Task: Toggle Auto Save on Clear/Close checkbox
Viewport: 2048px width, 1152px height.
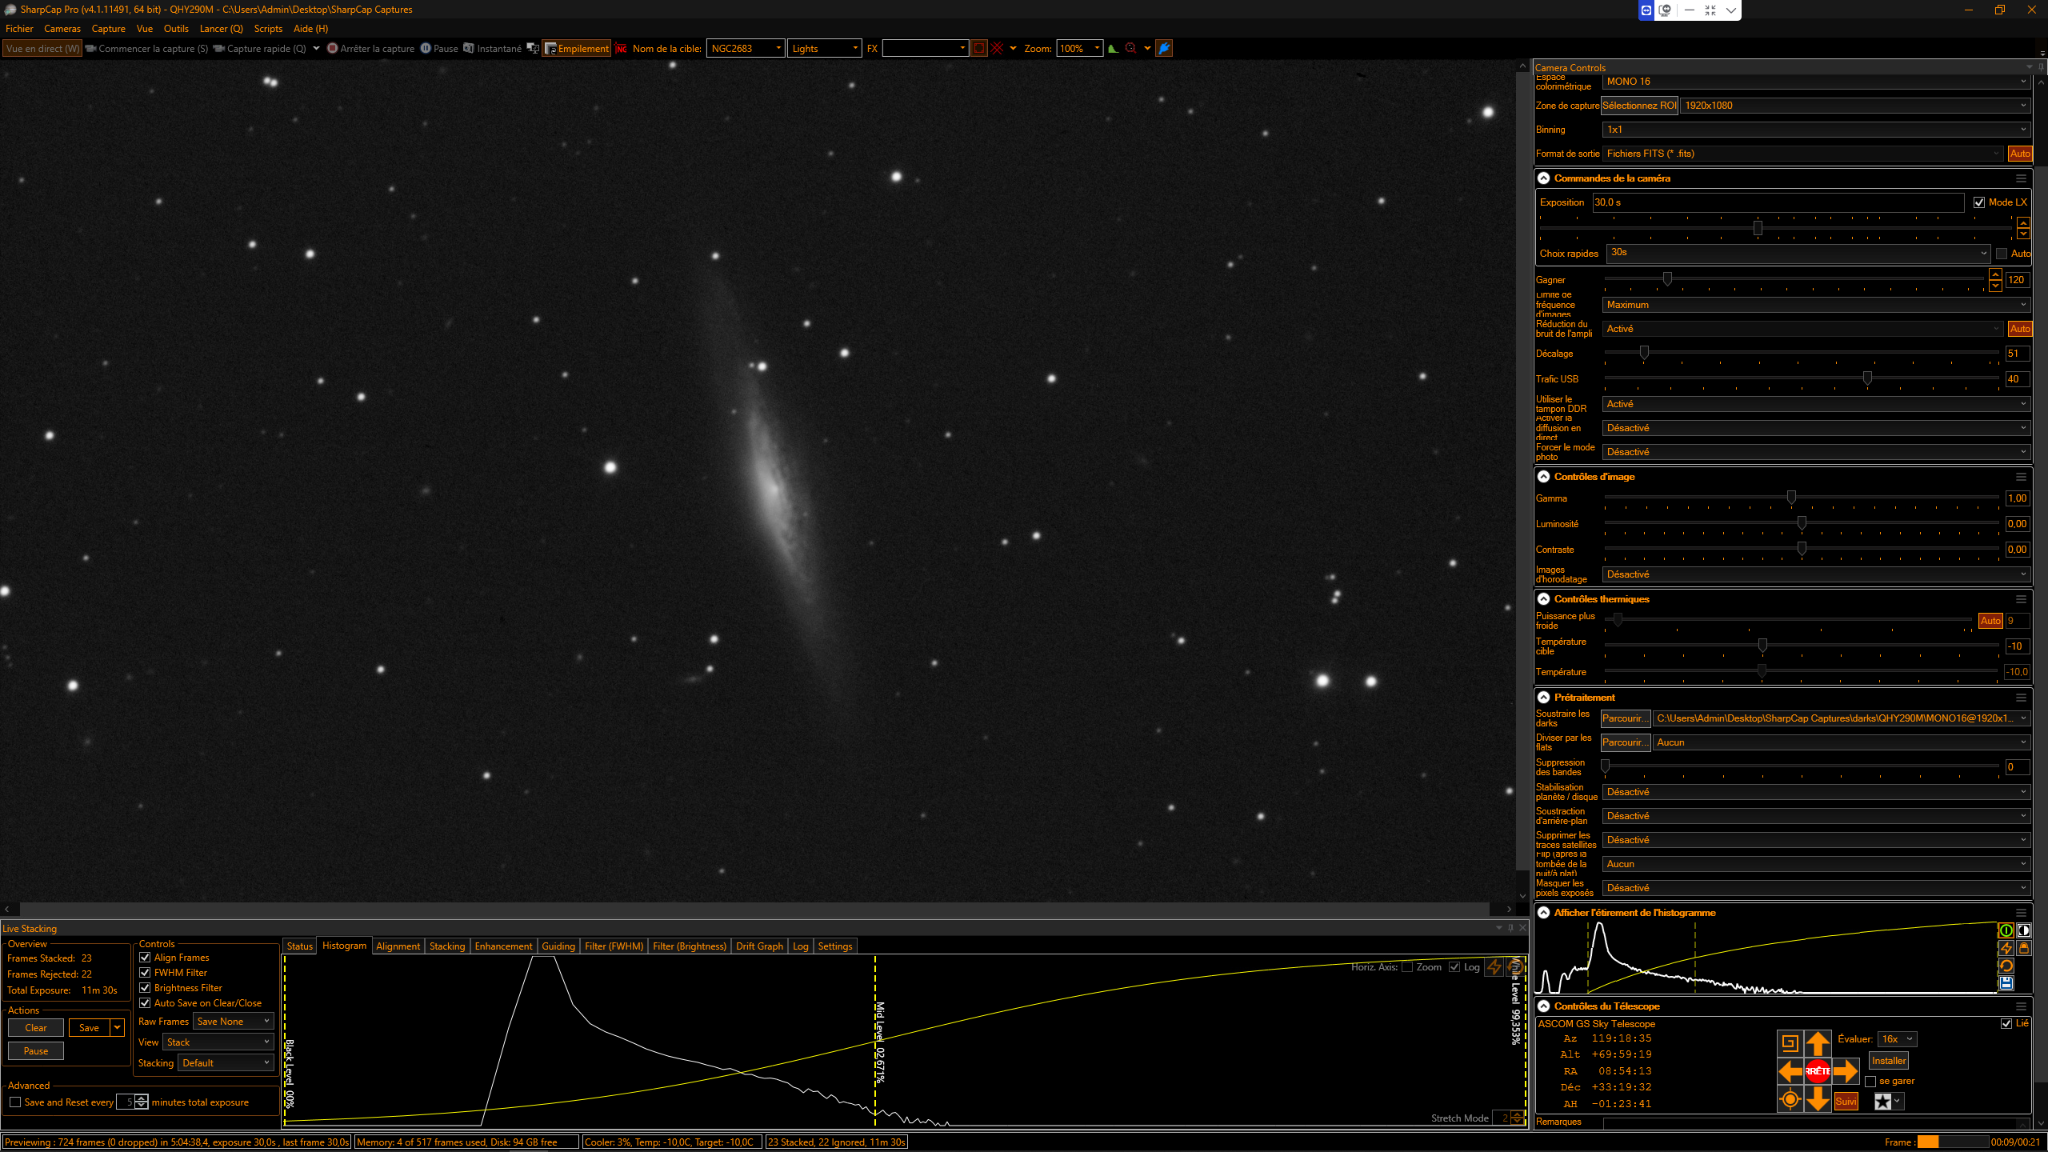Action: (x=145, y=1003)
